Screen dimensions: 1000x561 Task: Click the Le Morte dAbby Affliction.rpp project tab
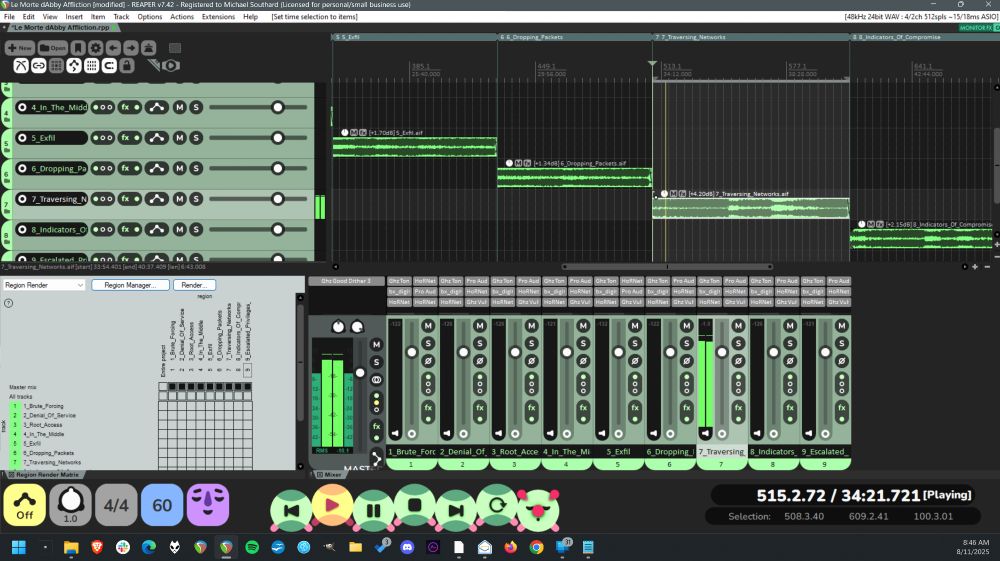point(61,27)
